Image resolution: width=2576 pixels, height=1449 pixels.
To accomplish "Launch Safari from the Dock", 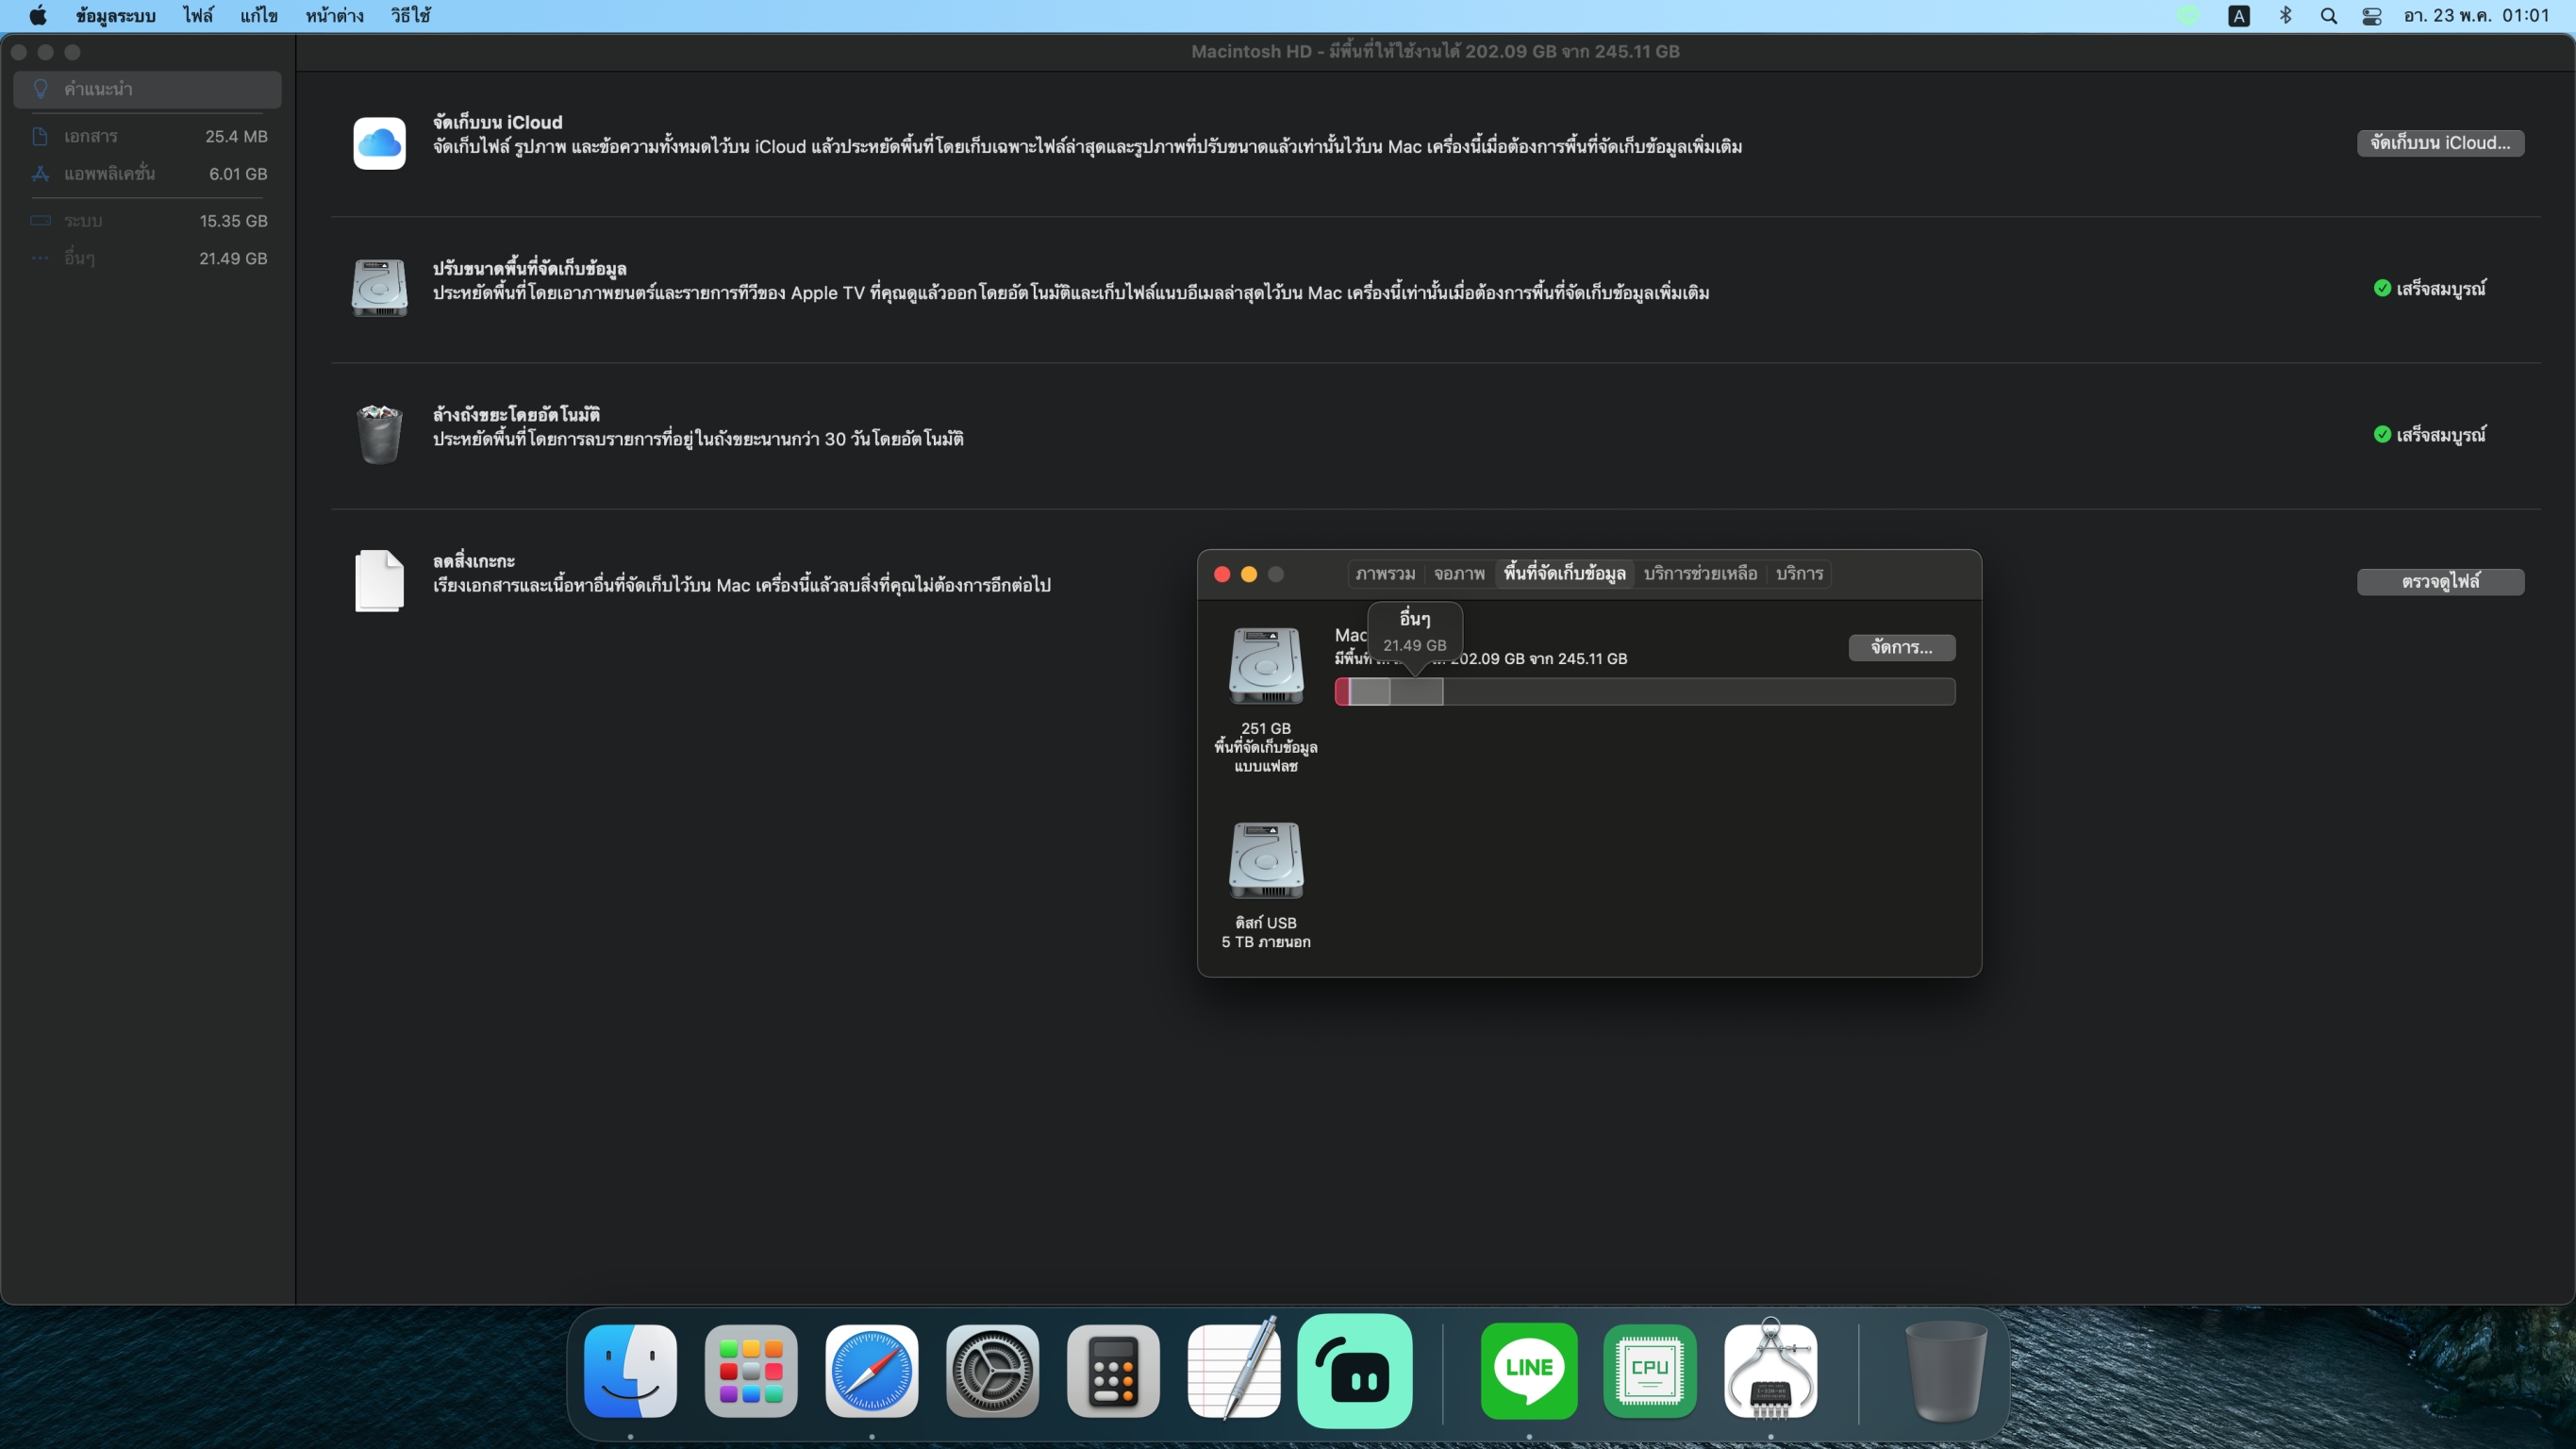I will [872, 1371].
